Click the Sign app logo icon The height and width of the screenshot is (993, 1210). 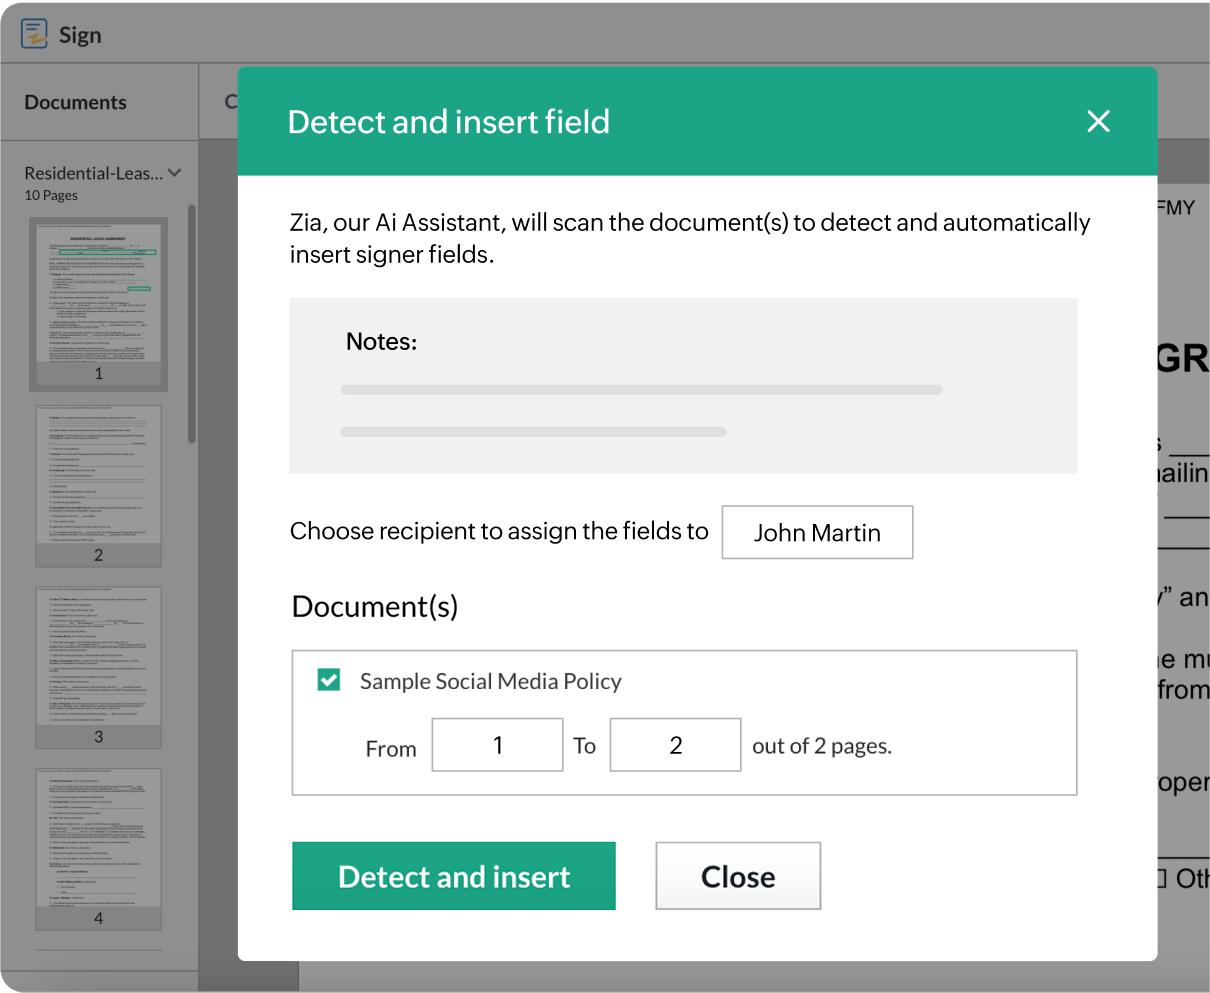coord(35,34)
